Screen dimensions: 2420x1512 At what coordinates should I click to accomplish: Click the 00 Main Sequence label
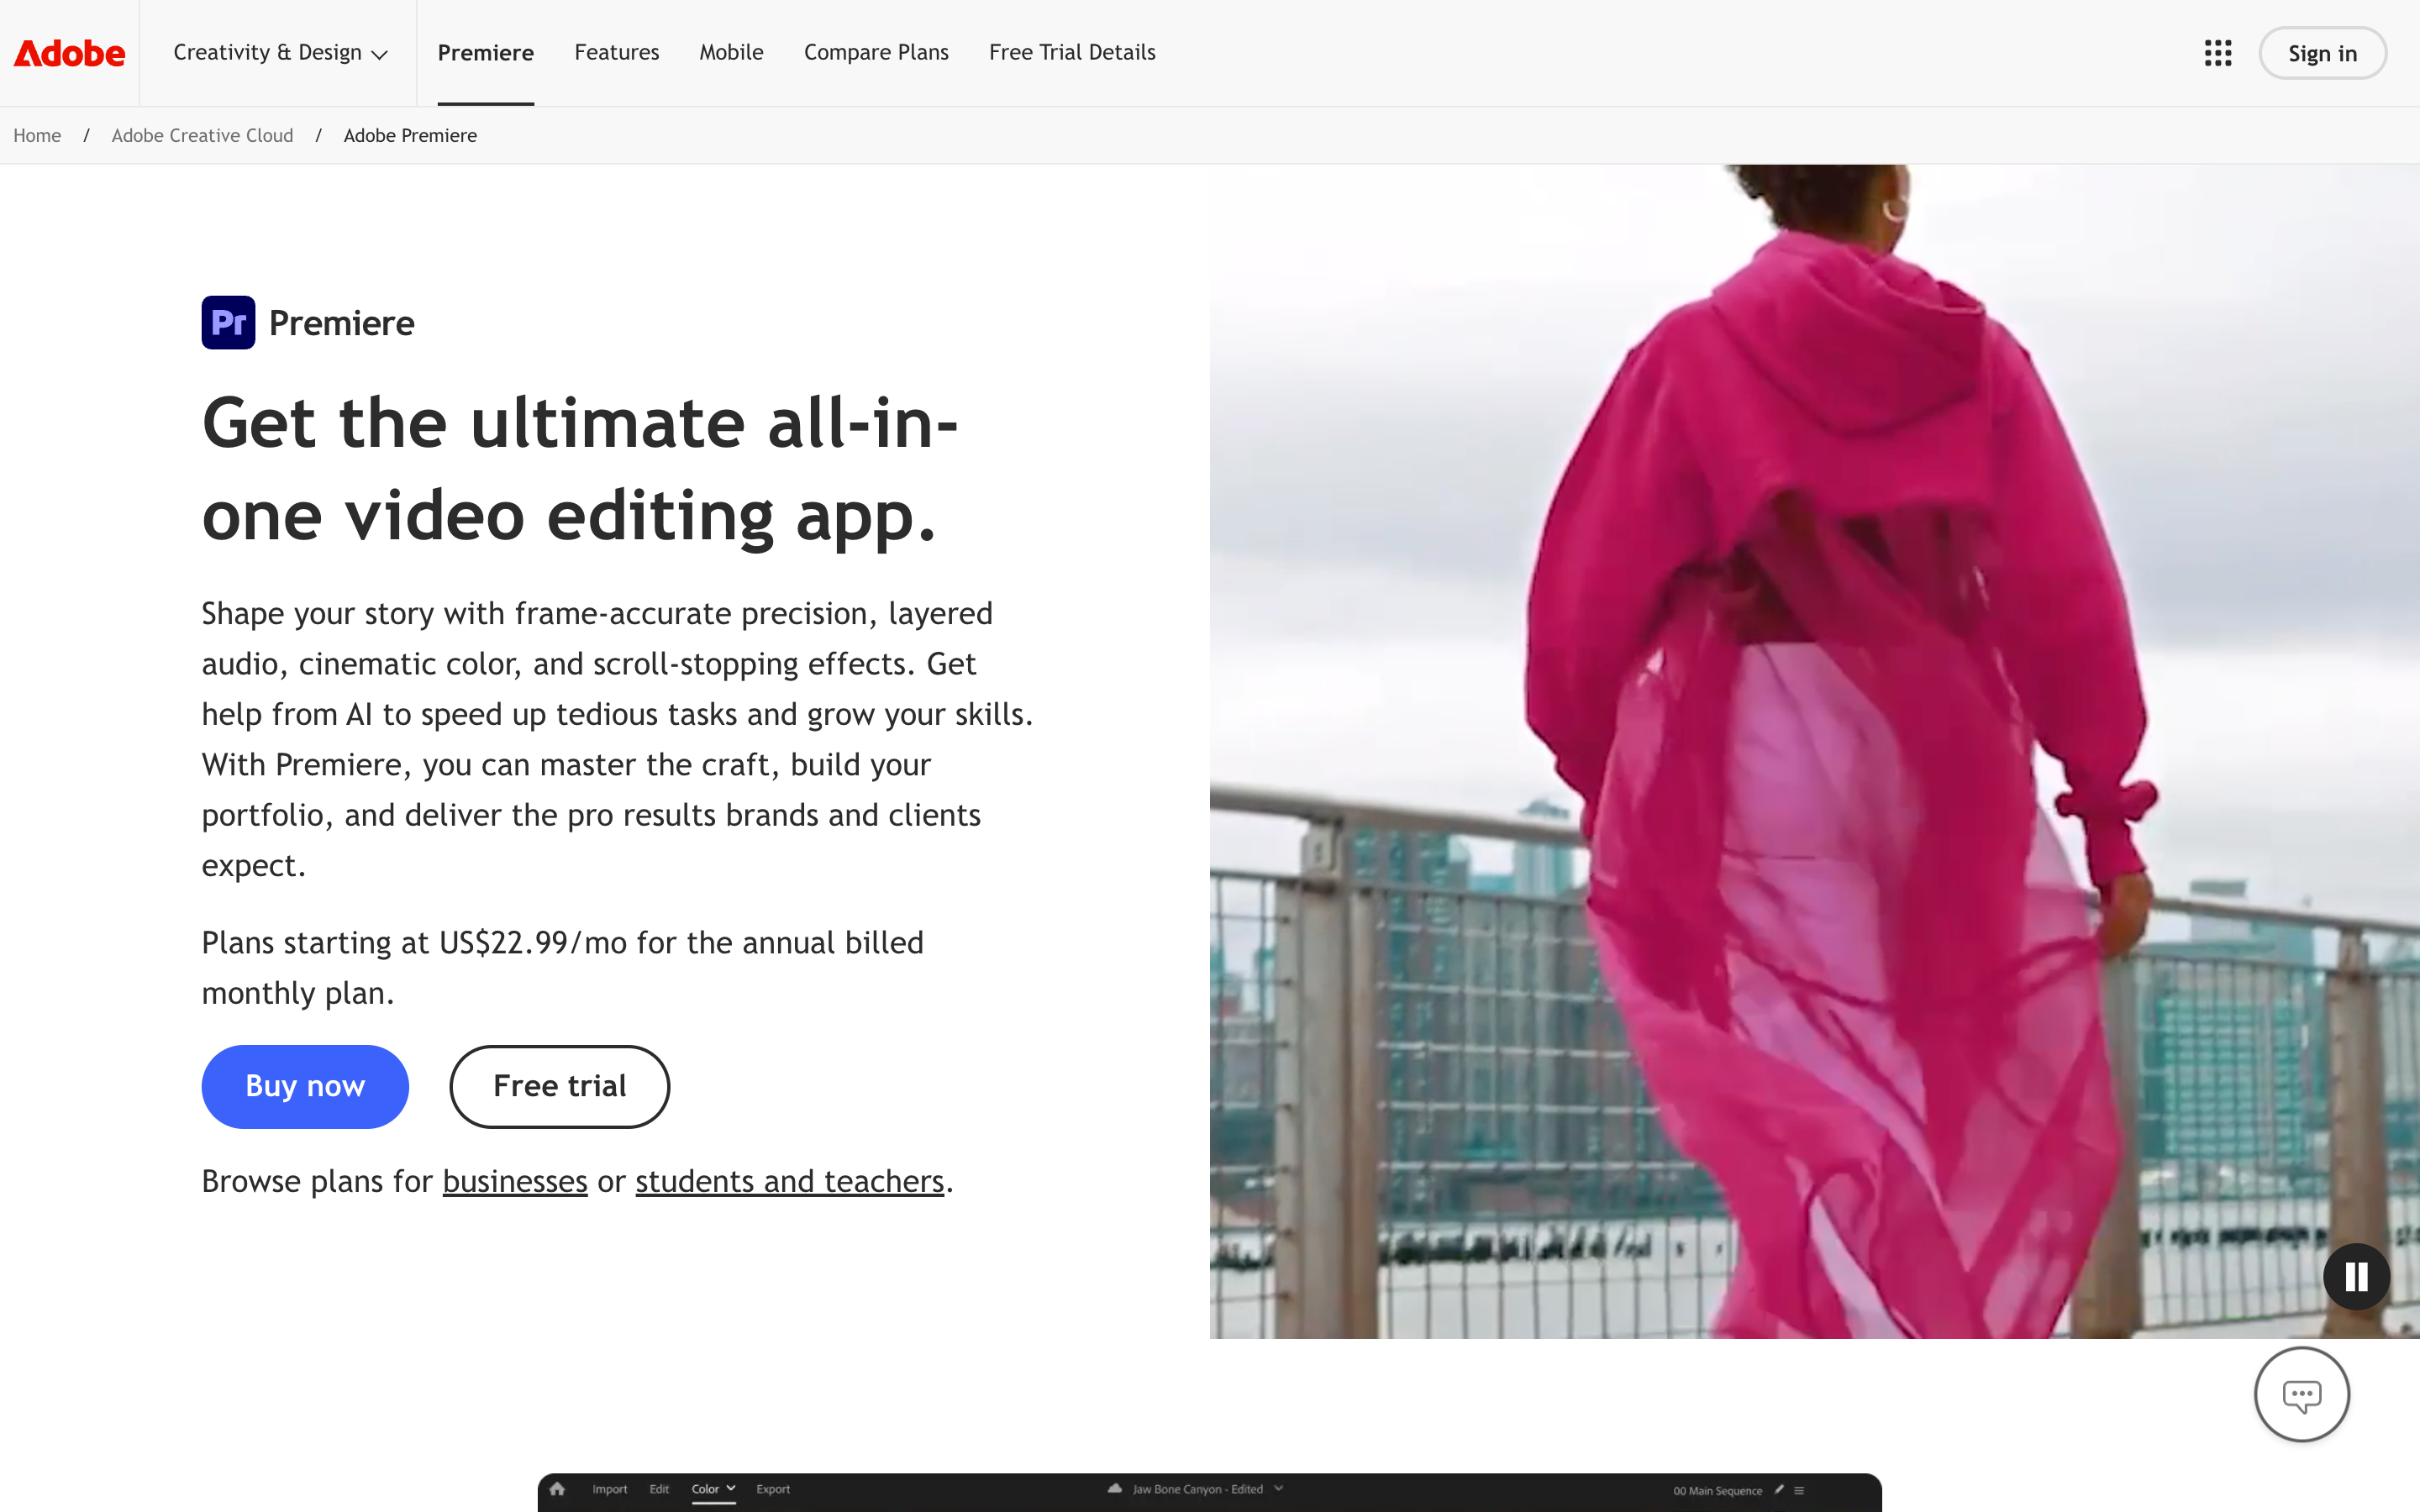pos(1717,1490)
